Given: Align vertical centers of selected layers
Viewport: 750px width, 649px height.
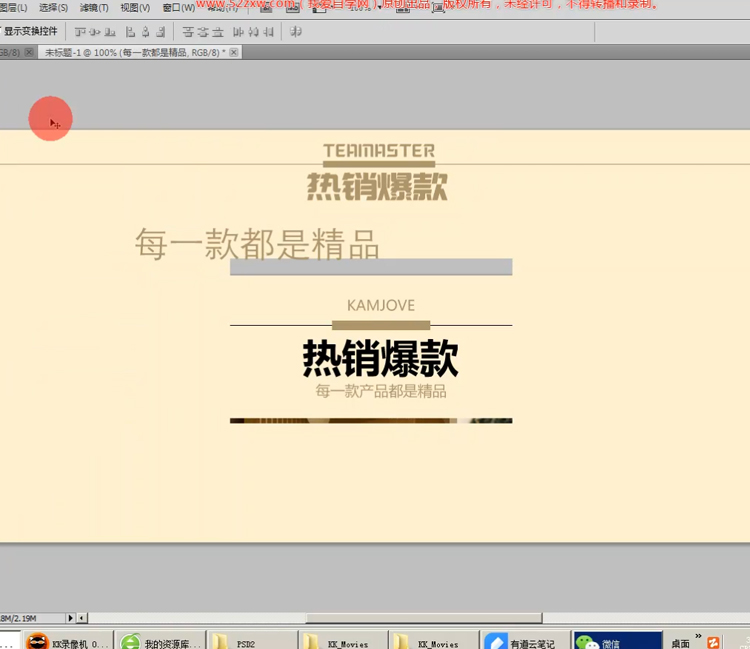Looking at the screenshot, I should [95, 32].
